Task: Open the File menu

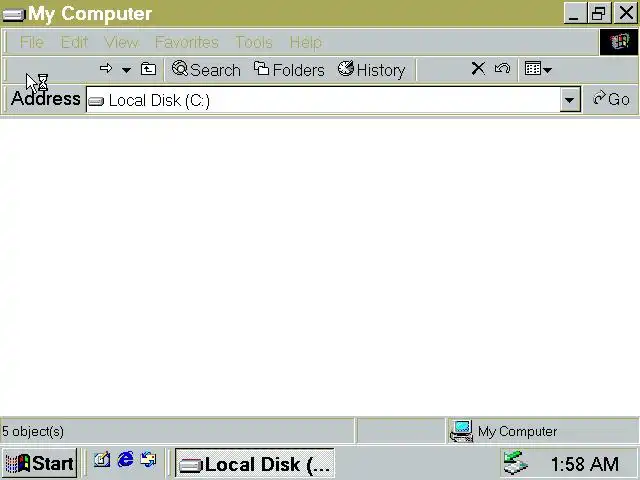Action: 31,42
